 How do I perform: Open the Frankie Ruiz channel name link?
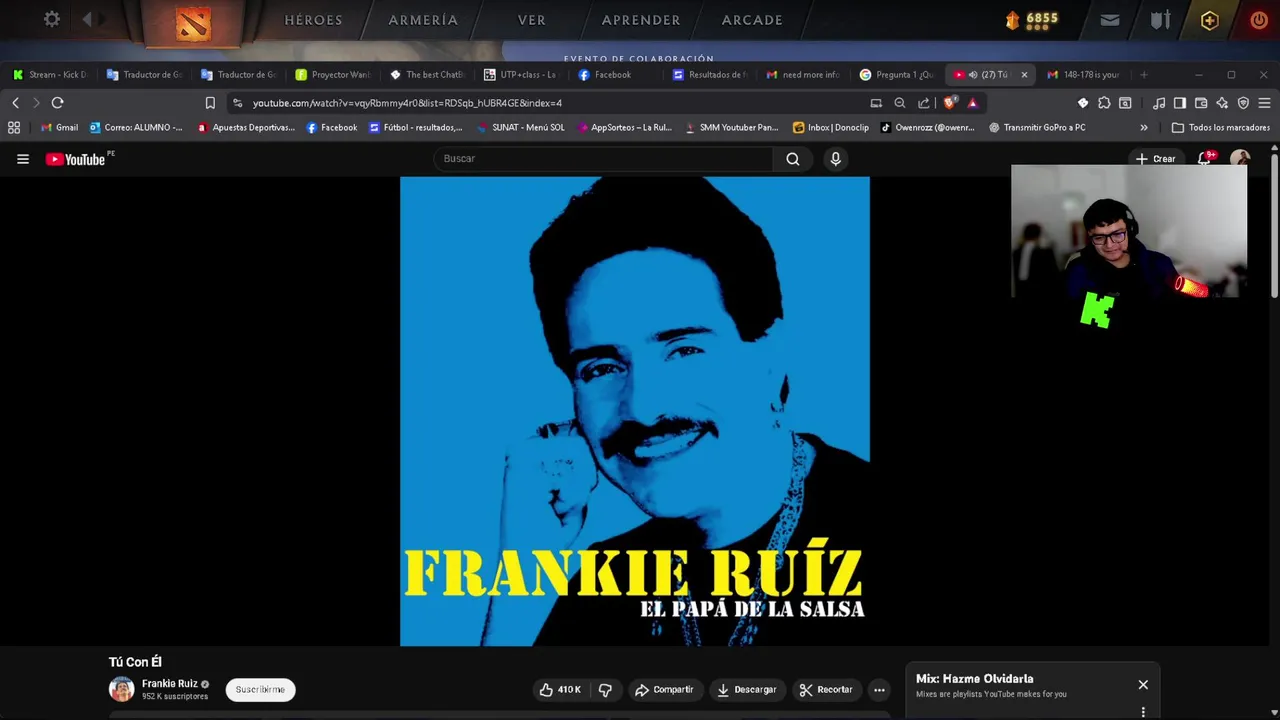tap(170, 684)
